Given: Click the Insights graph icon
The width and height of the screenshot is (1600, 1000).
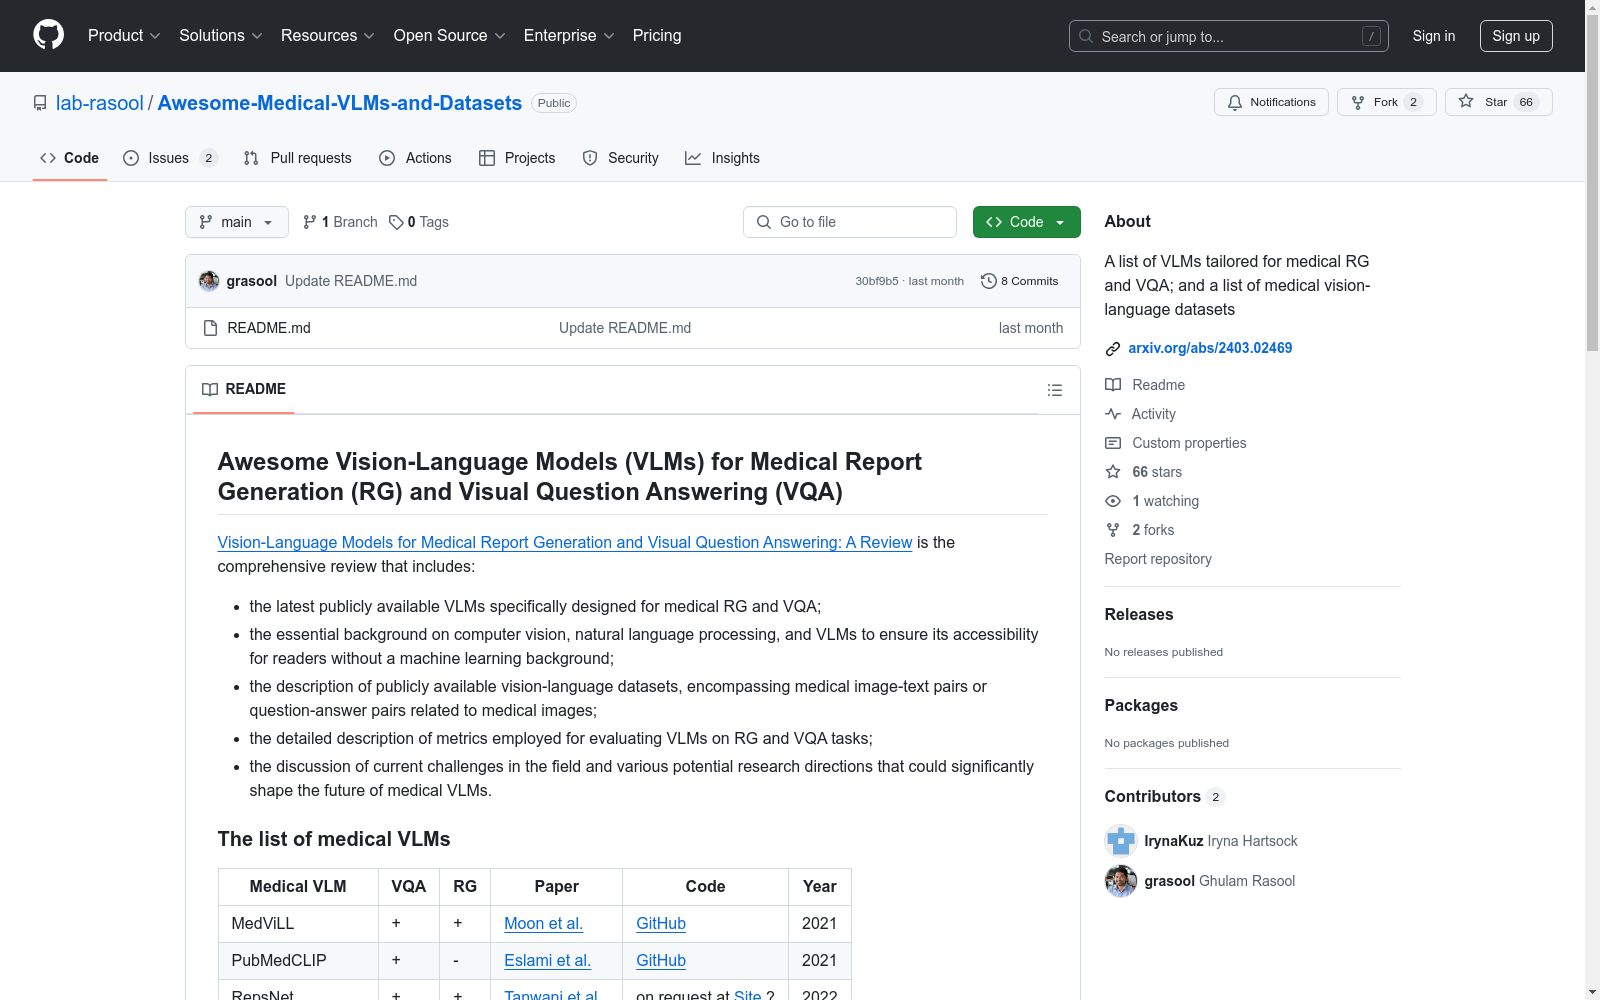Looking at the screenshot, I should pyautogui.click(x=693, y=158).
